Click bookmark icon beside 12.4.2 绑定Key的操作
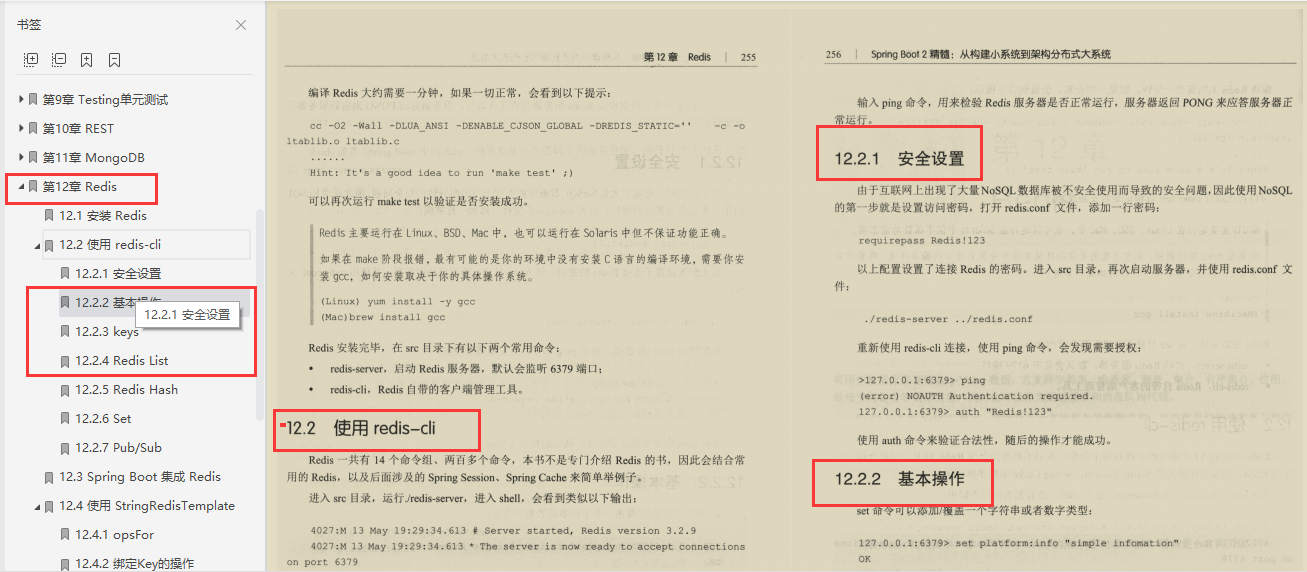1307x572 pixels. (65, 564)
